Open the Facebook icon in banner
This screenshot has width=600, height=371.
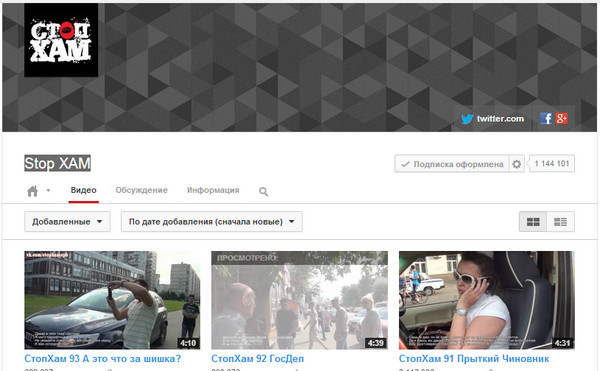point(546,119)
